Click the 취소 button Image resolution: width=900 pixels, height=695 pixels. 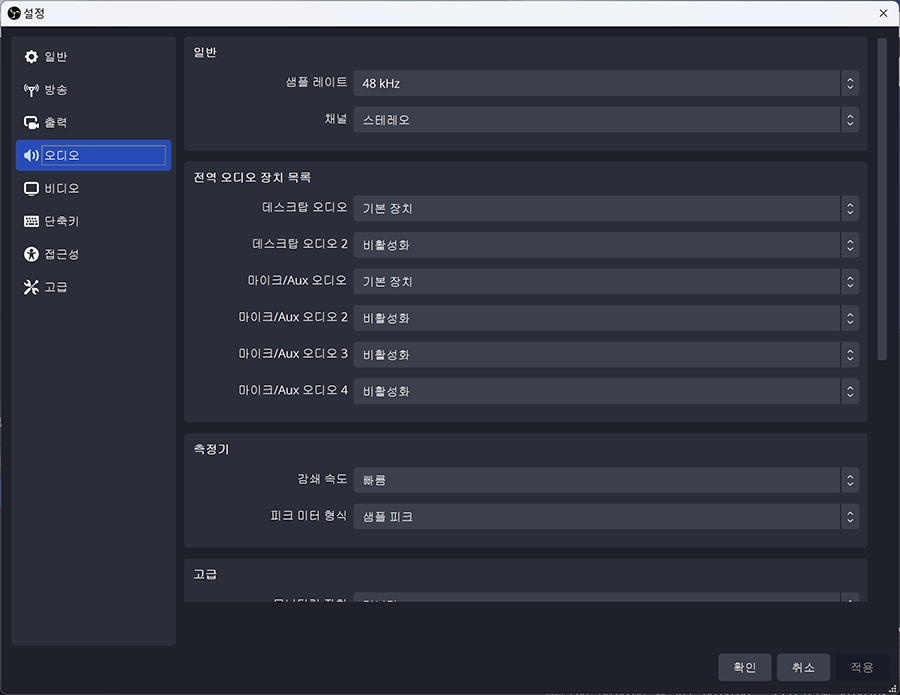pos(803,667)
